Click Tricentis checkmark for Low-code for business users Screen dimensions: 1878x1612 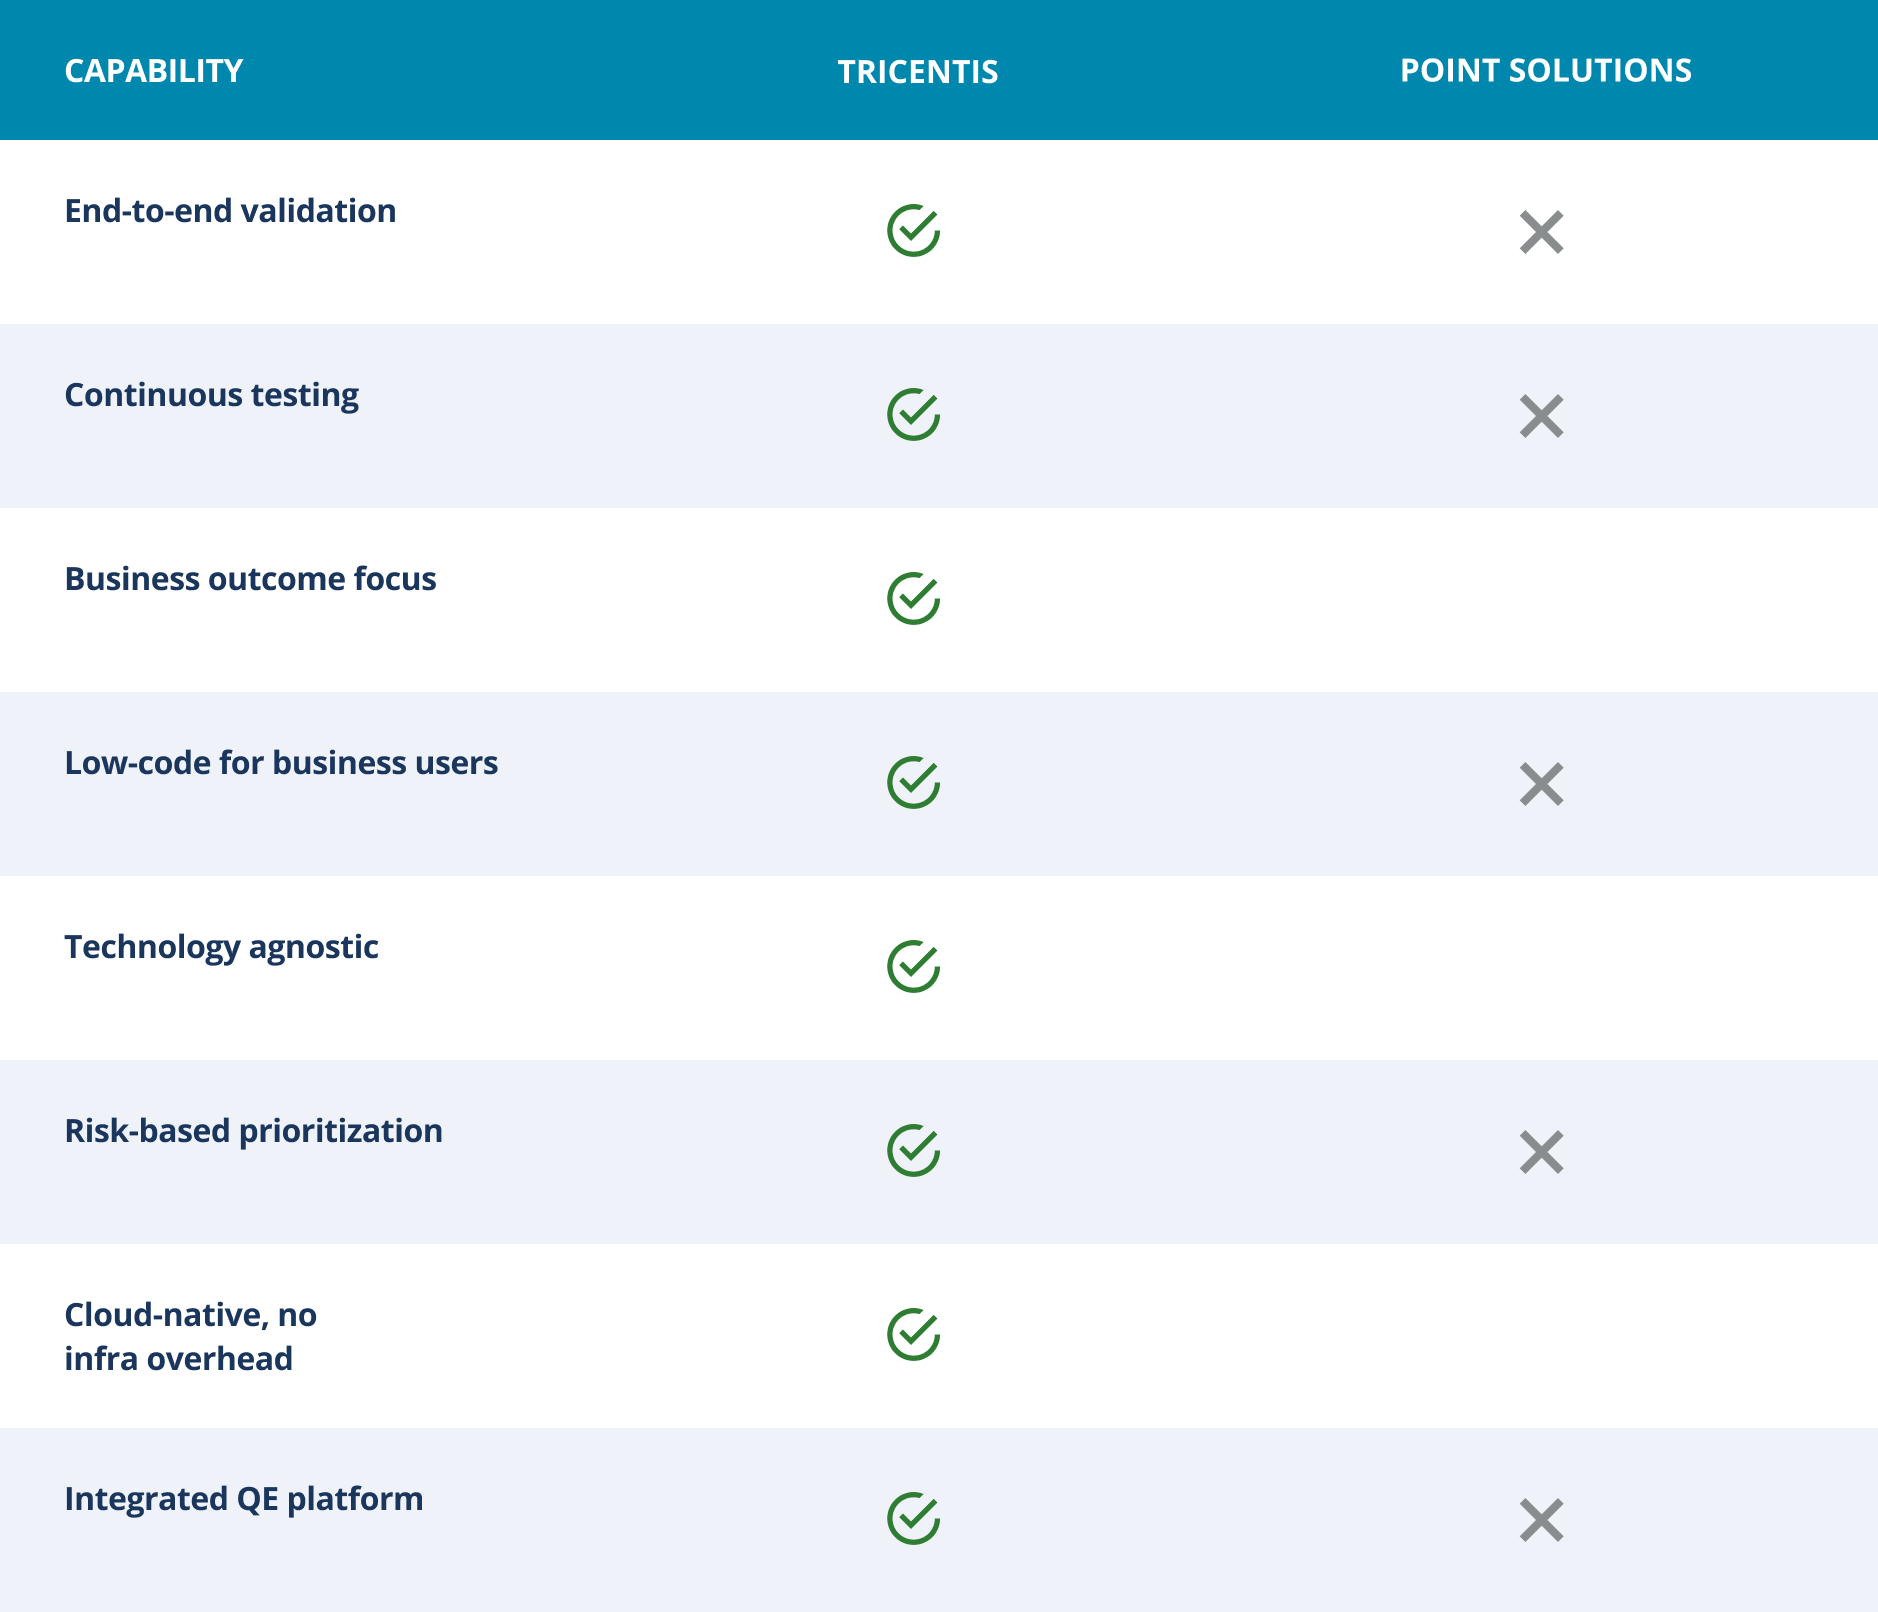point(913,783)
